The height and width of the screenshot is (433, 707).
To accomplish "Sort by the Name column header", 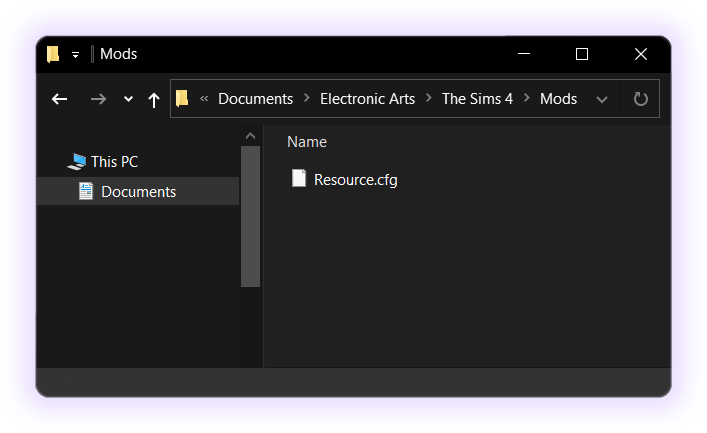I will click(307, 142).
